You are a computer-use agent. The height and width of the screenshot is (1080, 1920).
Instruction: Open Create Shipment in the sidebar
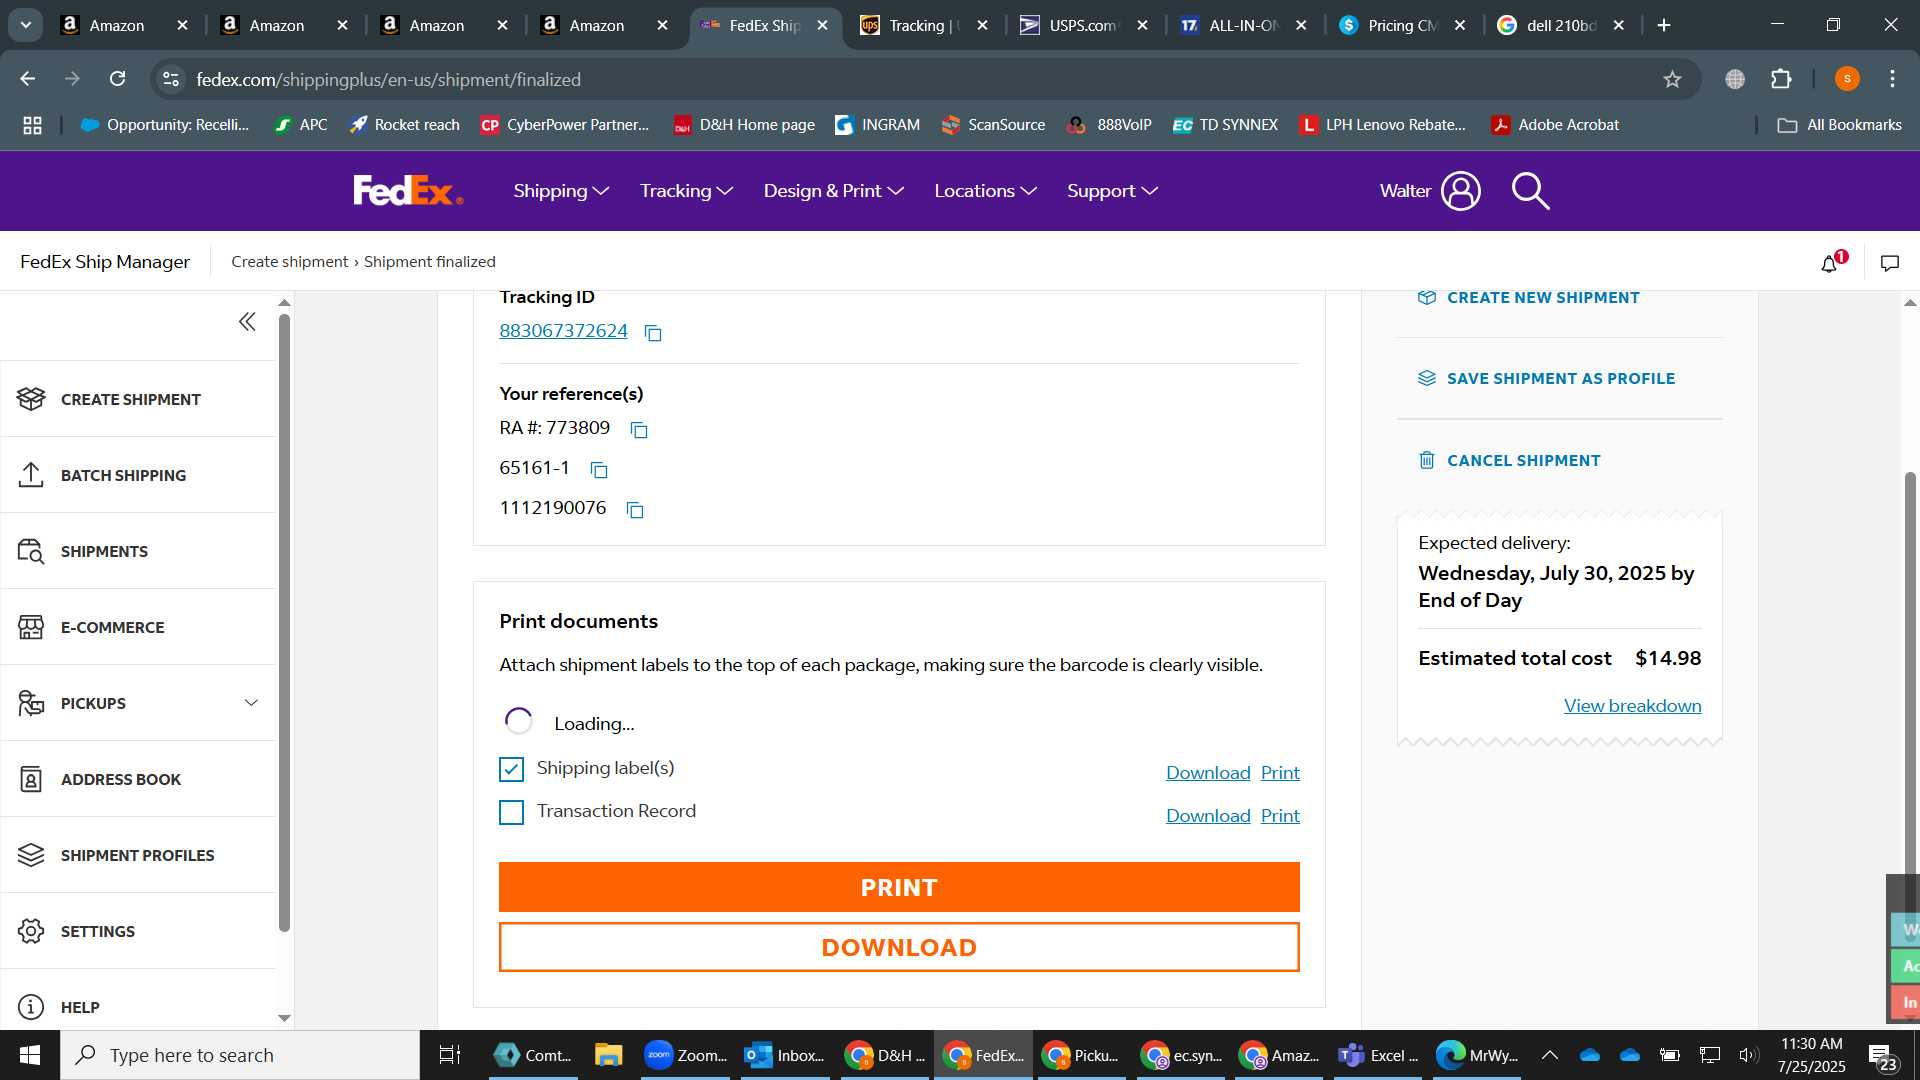click(x=138, y=399)
